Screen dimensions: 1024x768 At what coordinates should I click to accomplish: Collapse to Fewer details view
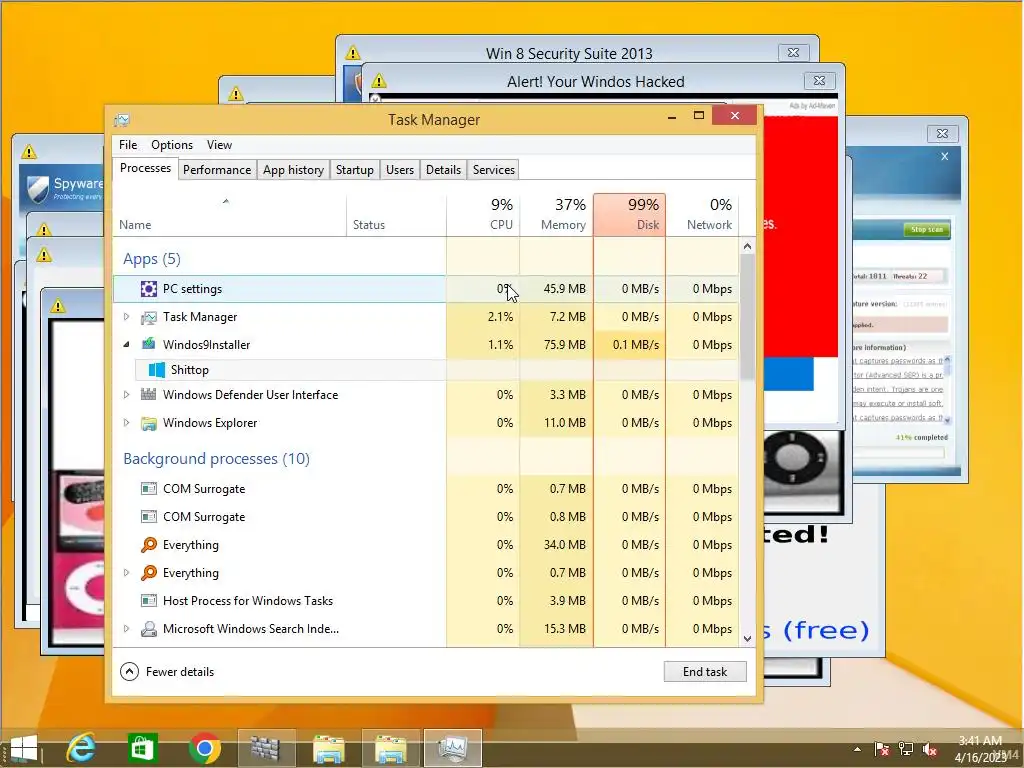pyautogui.click(x=168, y=671)
